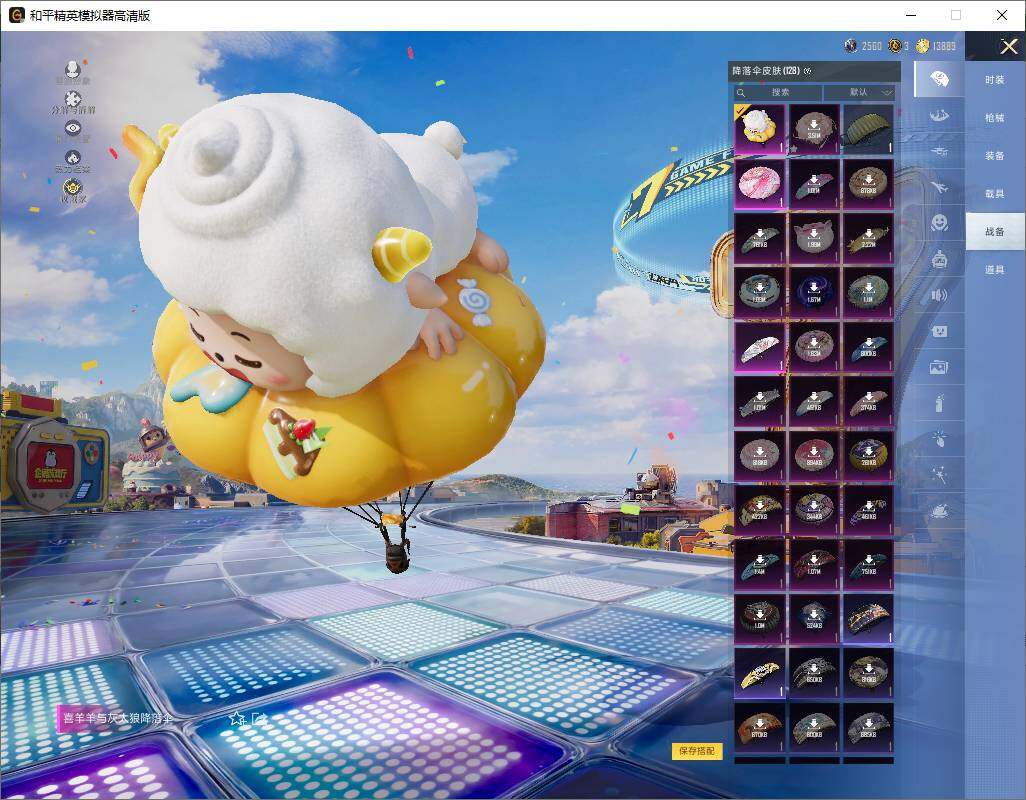The height and width of the screenshot is (800, 1026).
Task: Open the gold crown collector icon
Action: [73, 188]
